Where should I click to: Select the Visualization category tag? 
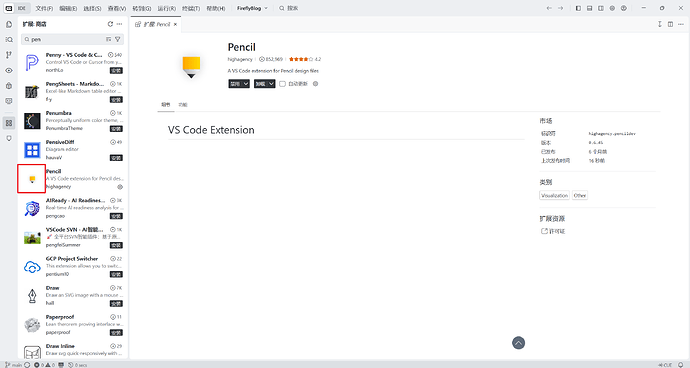(554, 195)
